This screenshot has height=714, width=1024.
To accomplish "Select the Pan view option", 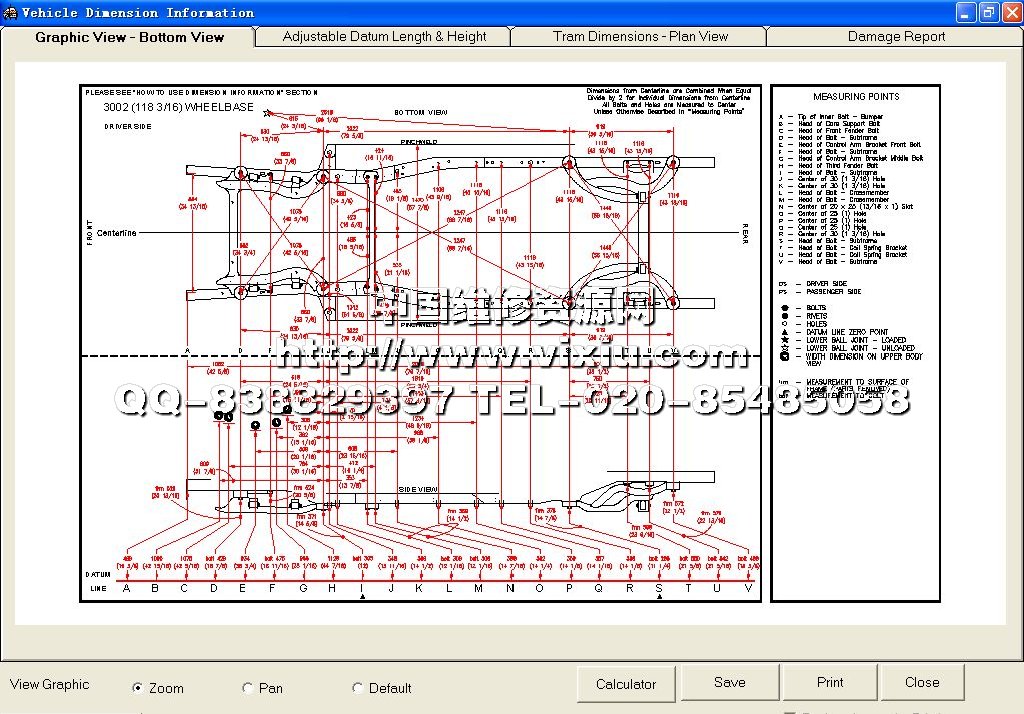I will pyautogui.click(x=248, y=688).
